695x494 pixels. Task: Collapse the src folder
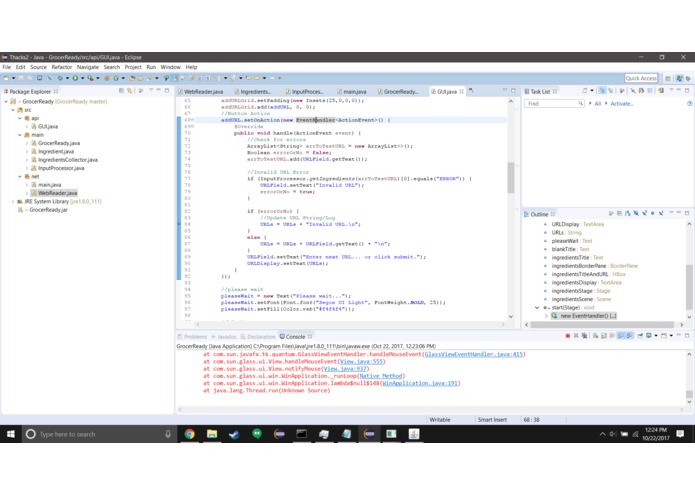pyautogui.click(x=12, y=110)
